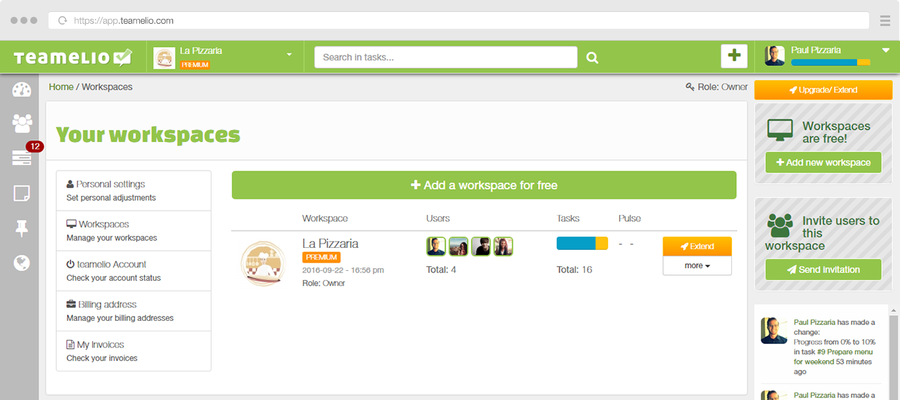This screenshot has height=400, width=900.
Task: Open Workspaces menu item
Action: point(134,231)
